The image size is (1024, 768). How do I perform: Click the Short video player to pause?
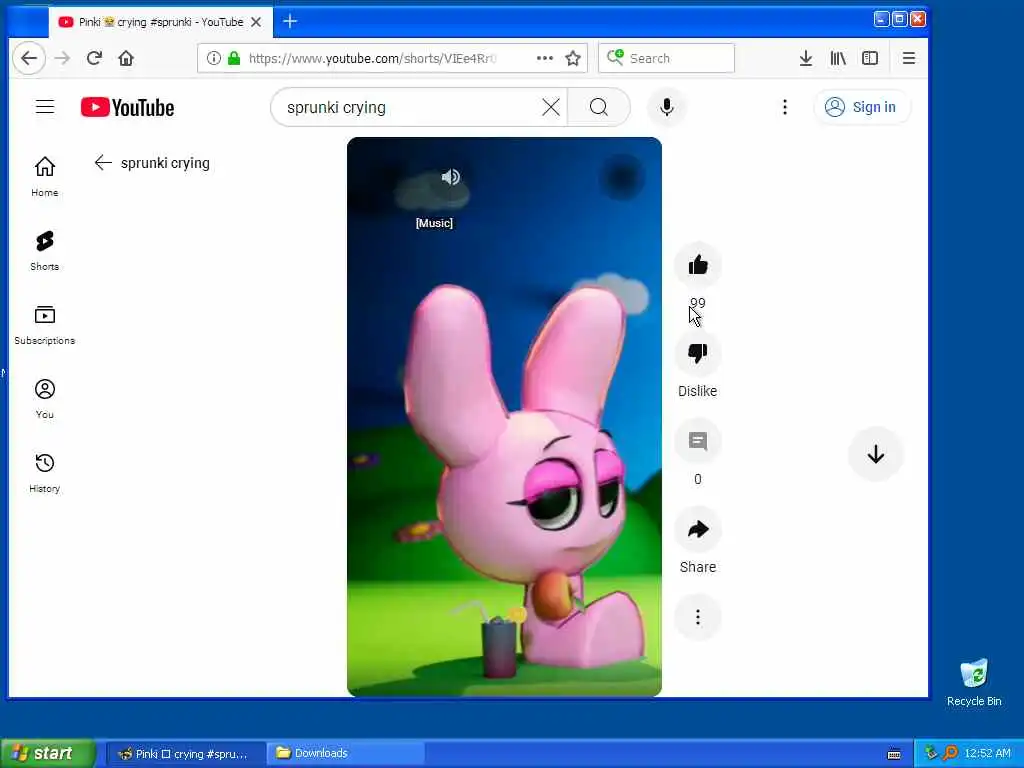click(x=504, y=417)
